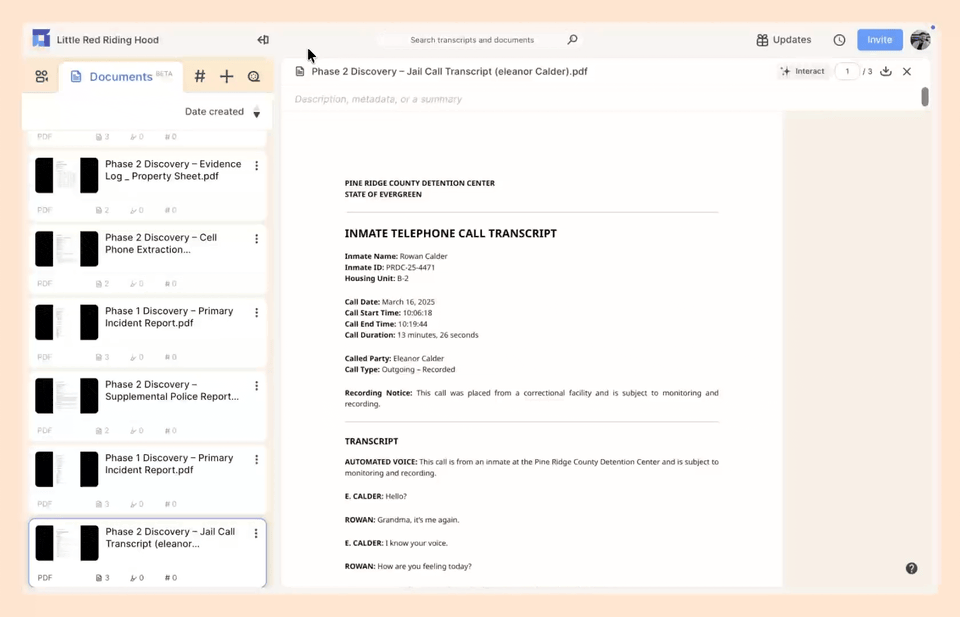Viewport: 960px width, 617px height.
Task: Switch to the people/participants panel icon
Action: tap(41, 77)
